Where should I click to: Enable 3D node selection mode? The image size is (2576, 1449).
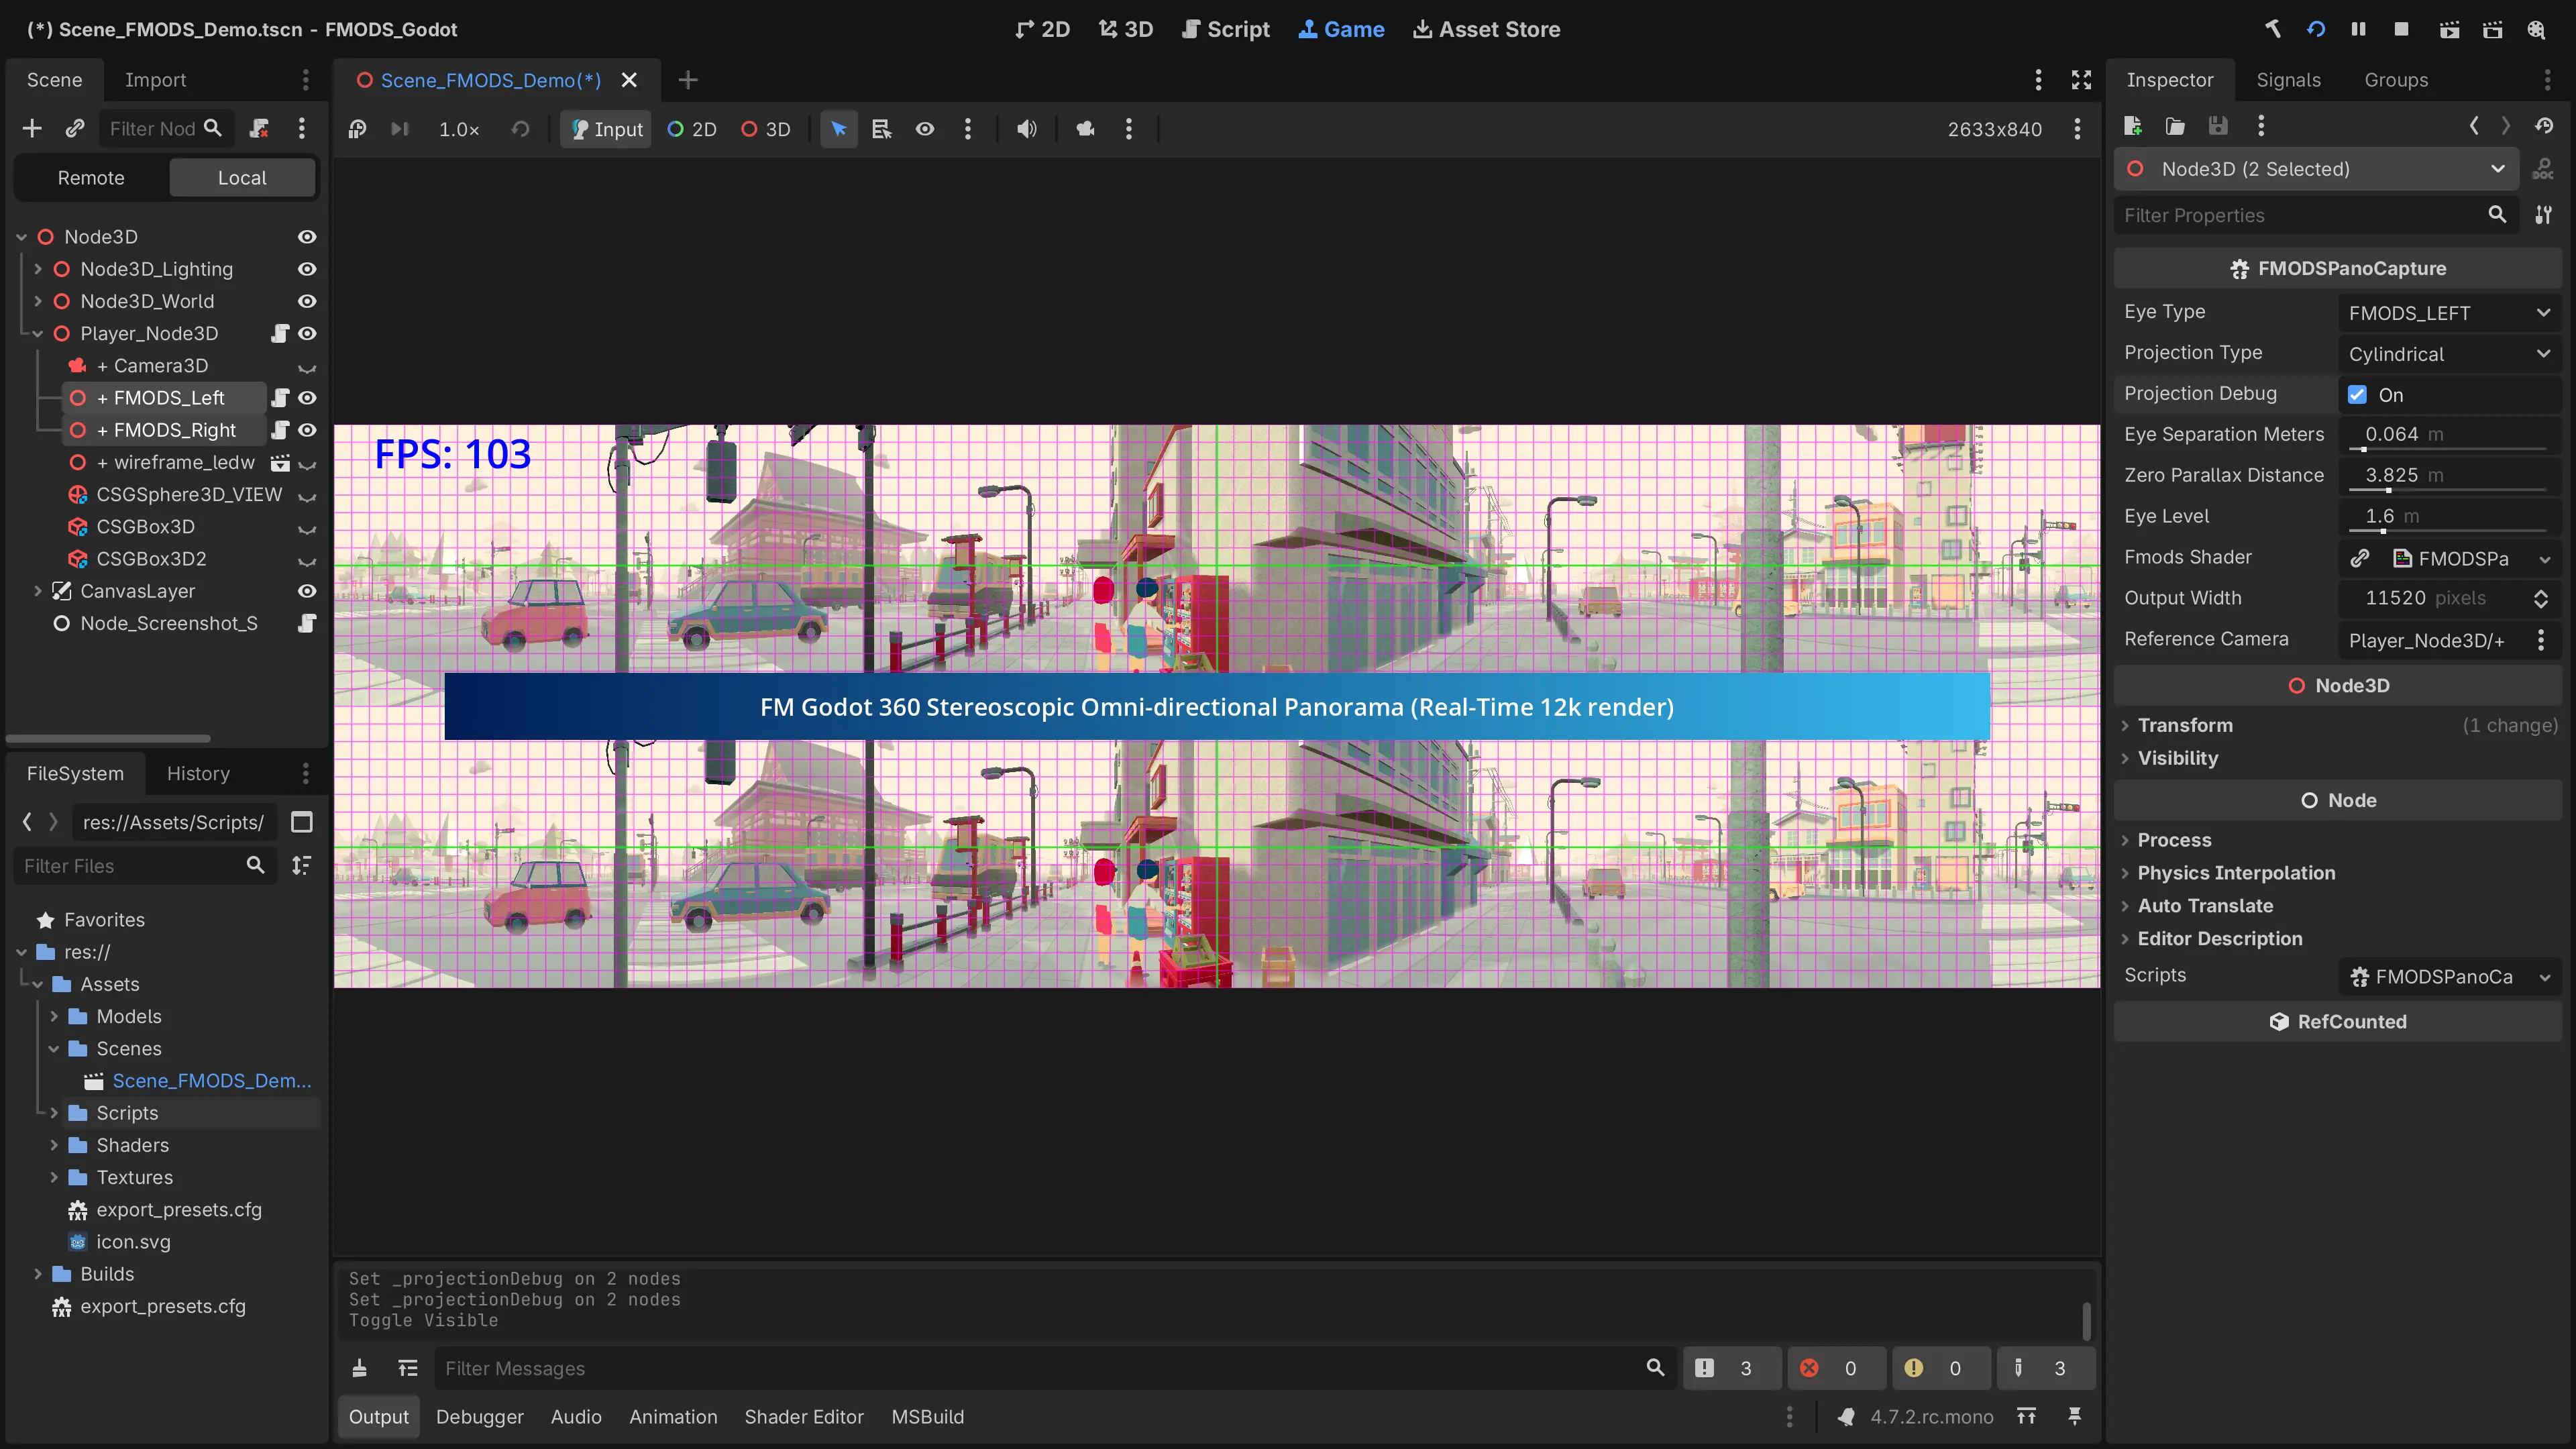tap(766, 129)
